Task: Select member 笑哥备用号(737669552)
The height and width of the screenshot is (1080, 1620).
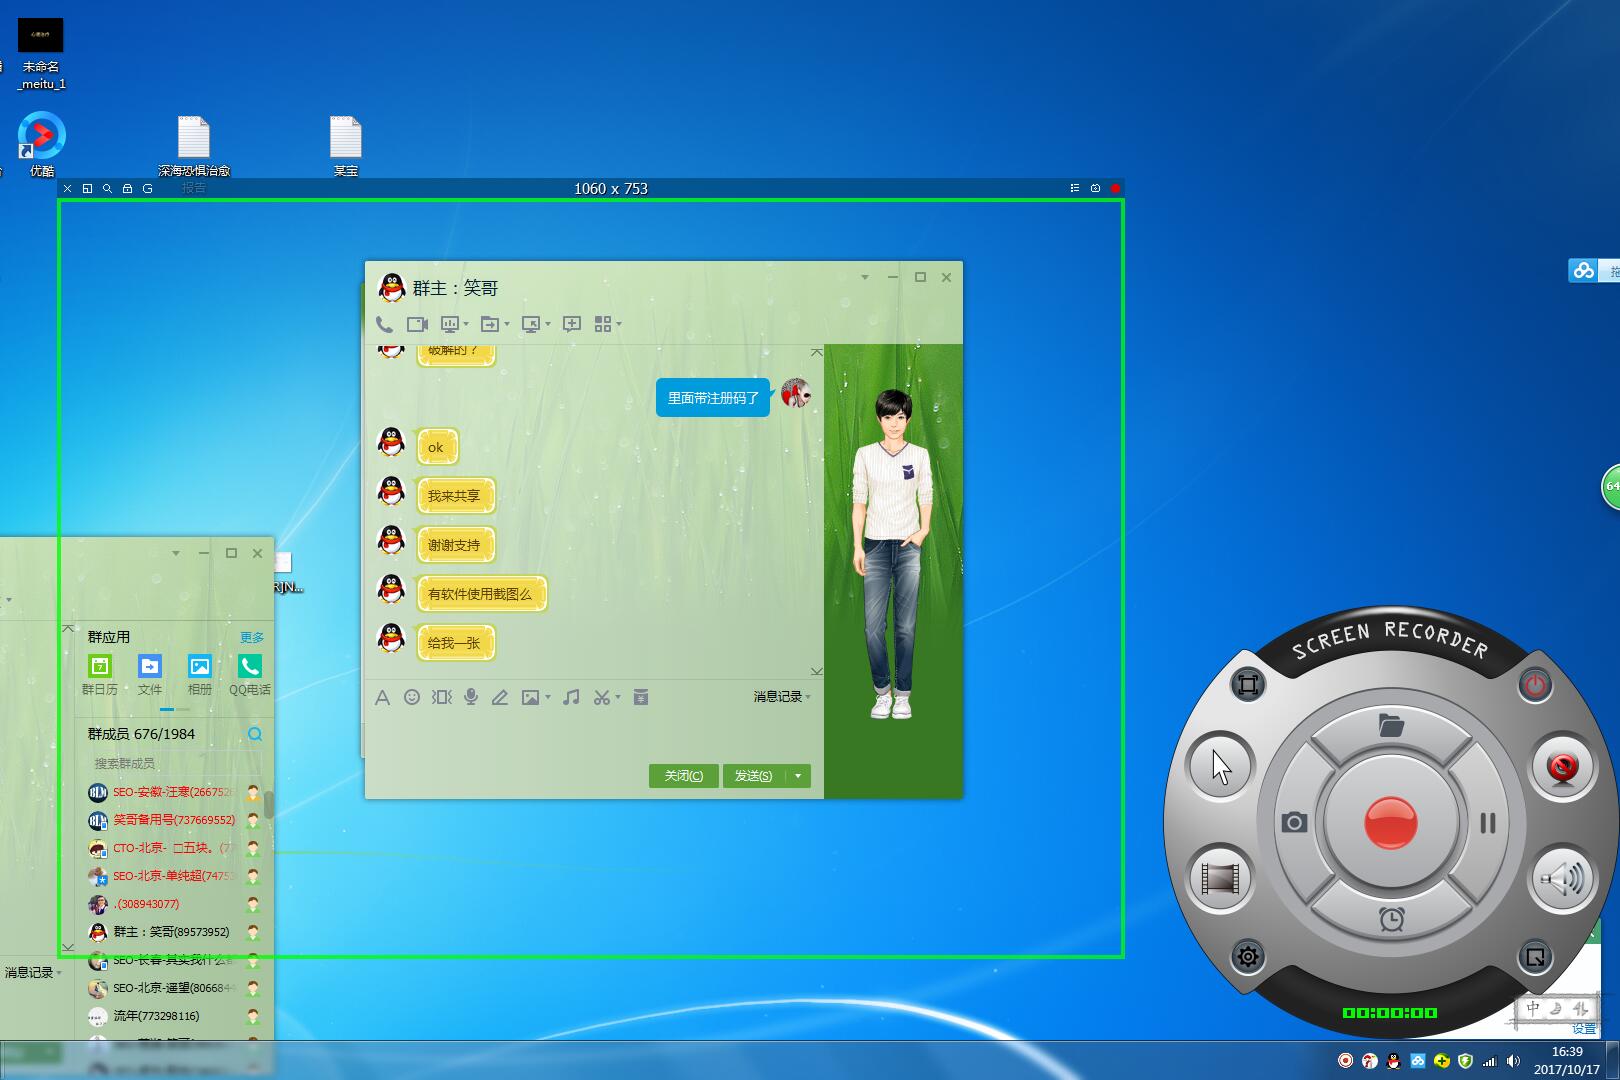Action: [174, 820]
